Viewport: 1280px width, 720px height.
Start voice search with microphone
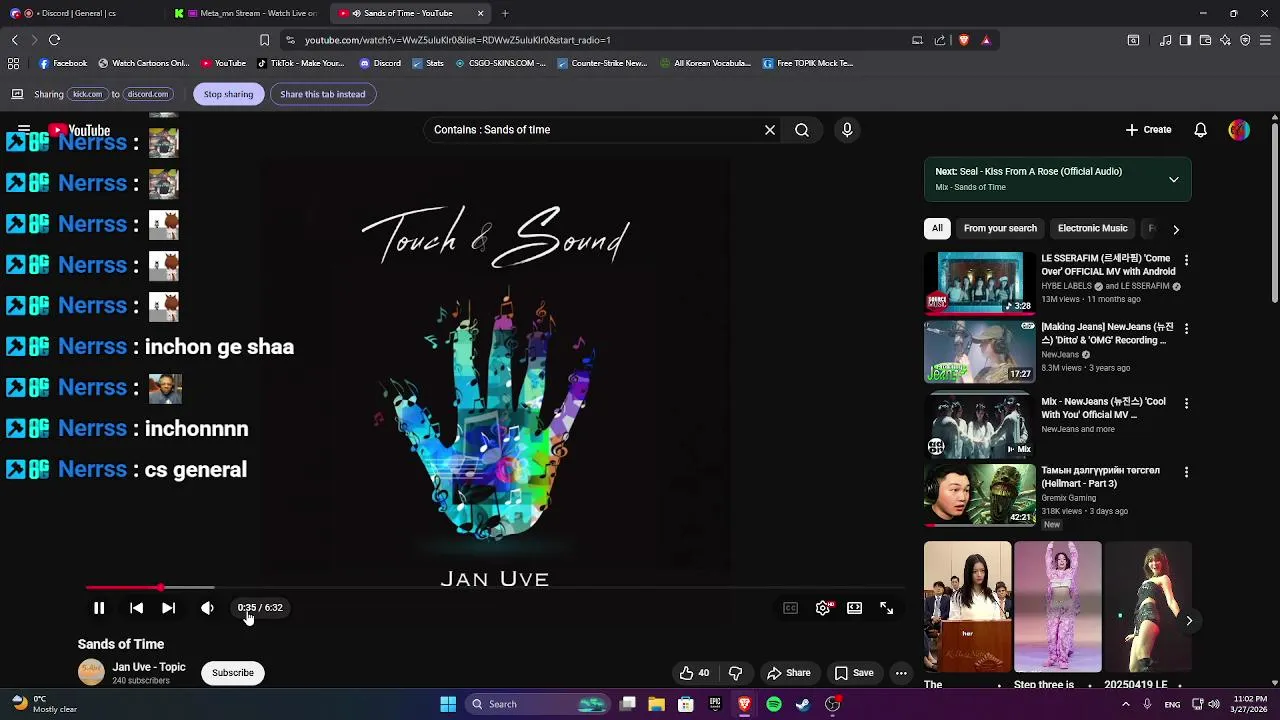click(x=847, y=130)
